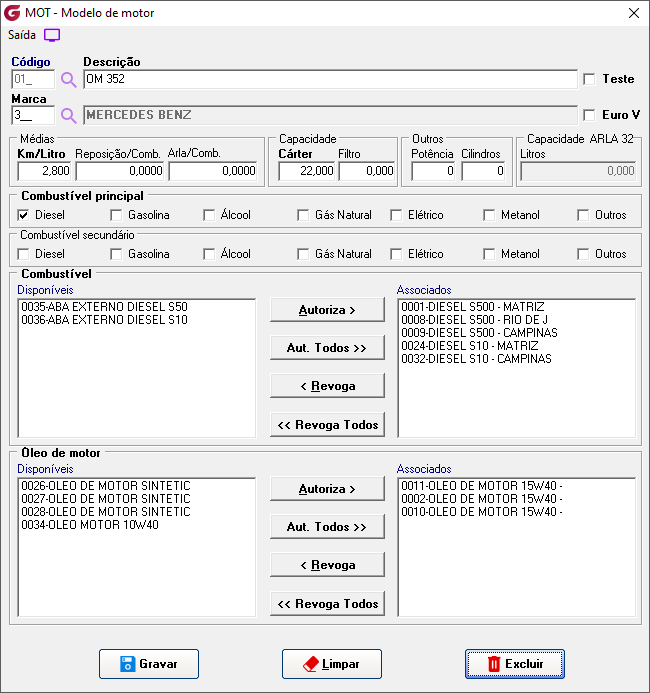650x693 pixels.
Task: Click the Cilindros input field
Action: 483,171
